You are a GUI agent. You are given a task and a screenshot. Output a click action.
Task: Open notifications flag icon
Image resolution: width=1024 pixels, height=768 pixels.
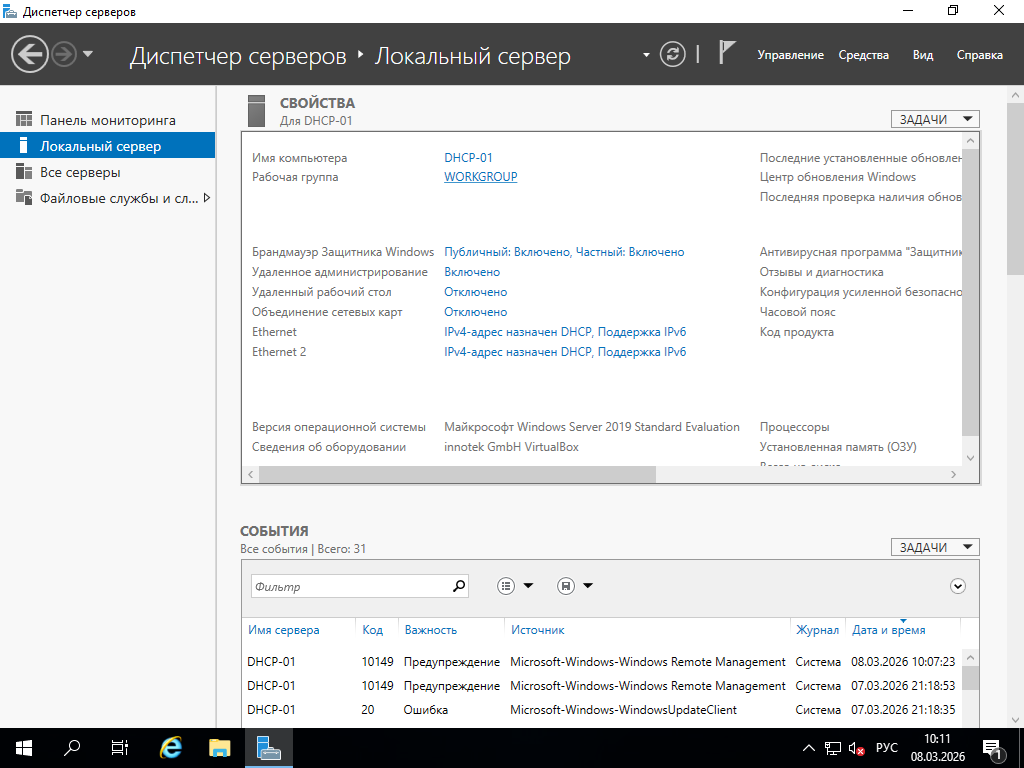tap(727, 53)
